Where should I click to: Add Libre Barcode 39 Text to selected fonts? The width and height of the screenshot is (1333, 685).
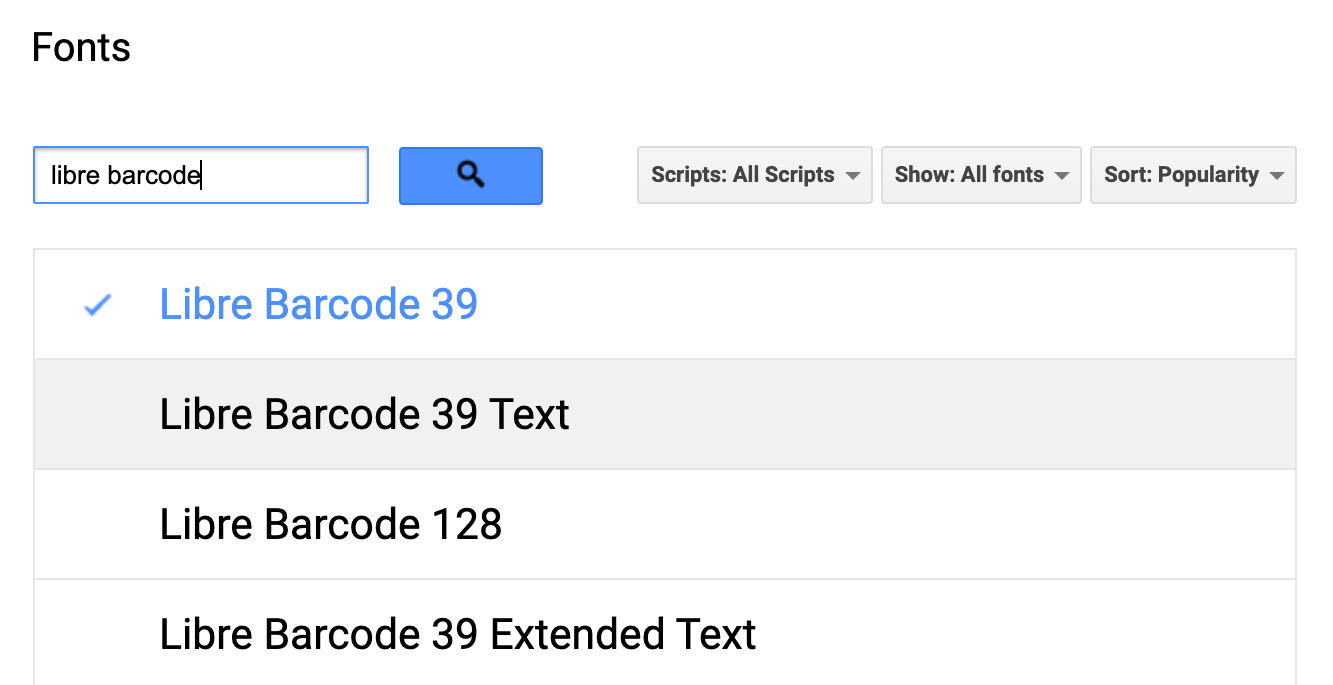(665, 414)
